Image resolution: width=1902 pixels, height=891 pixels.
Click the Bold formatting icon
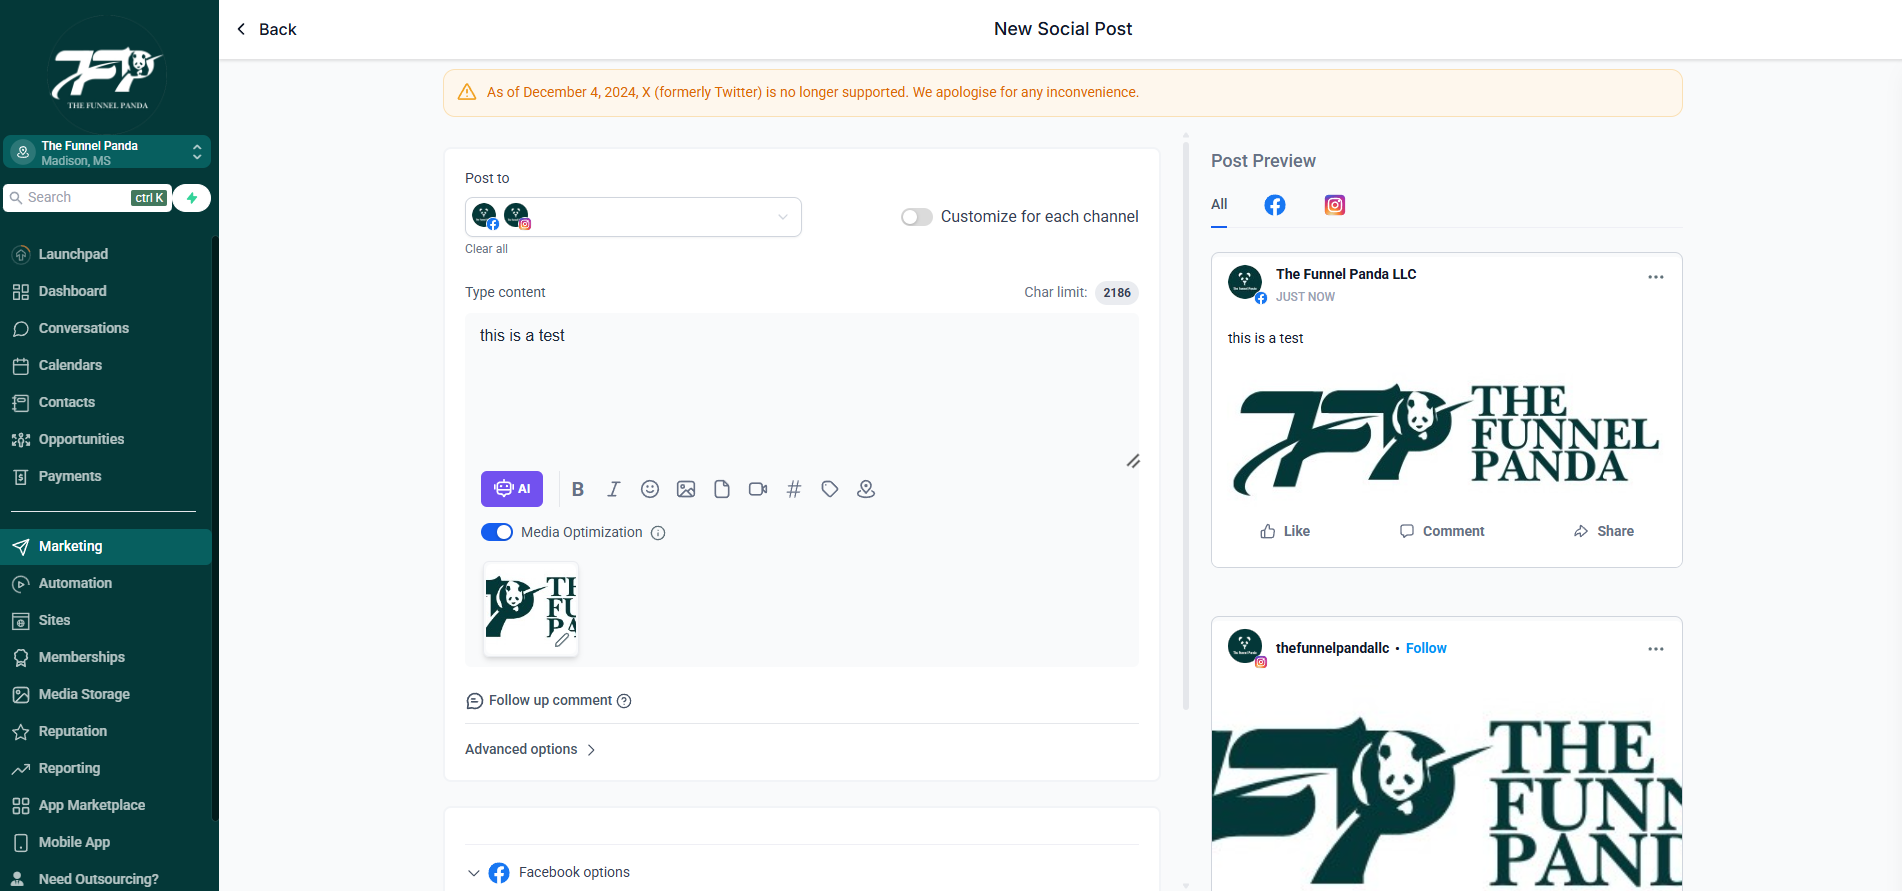click(578, 489)
